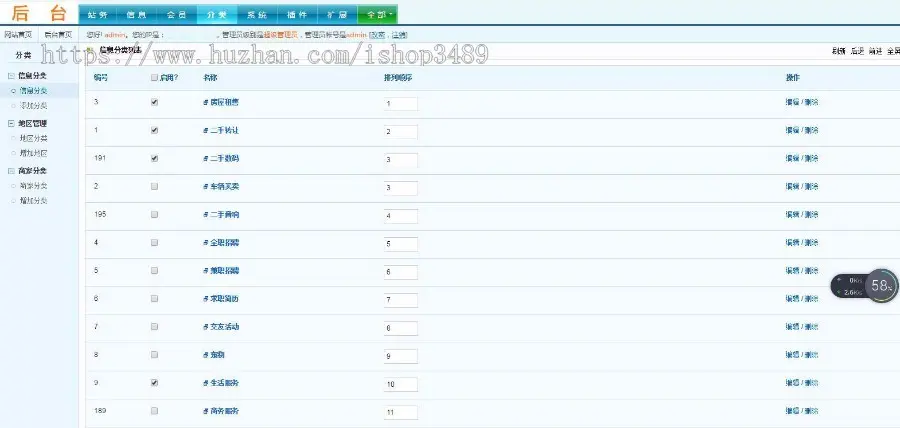Enable the 车辆买卖 category checkbox
The image size is (900, 428).
click(x=154, y=186)
